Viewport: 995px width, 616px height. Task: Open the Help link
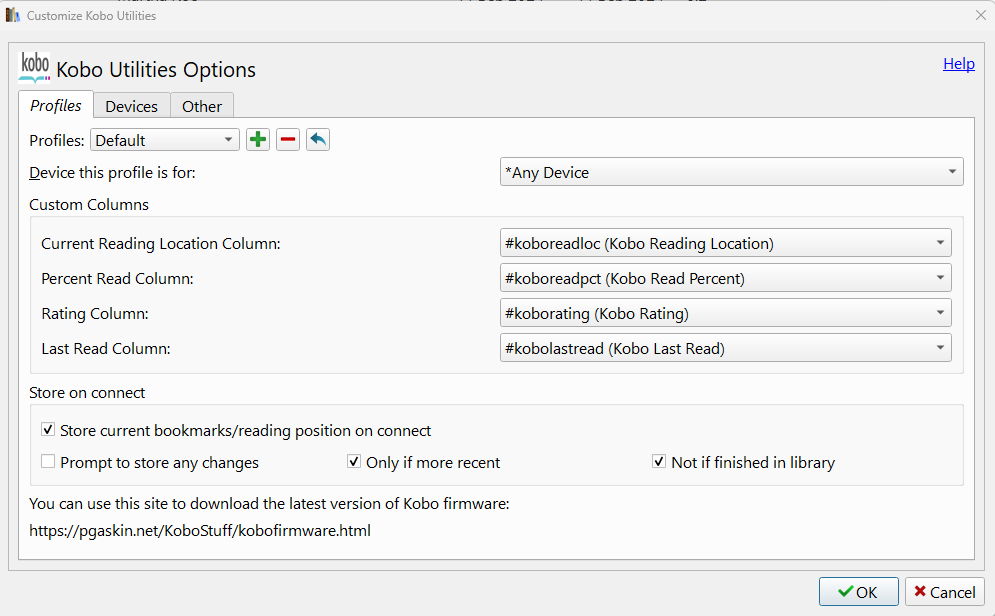click(x=958, y=64)
